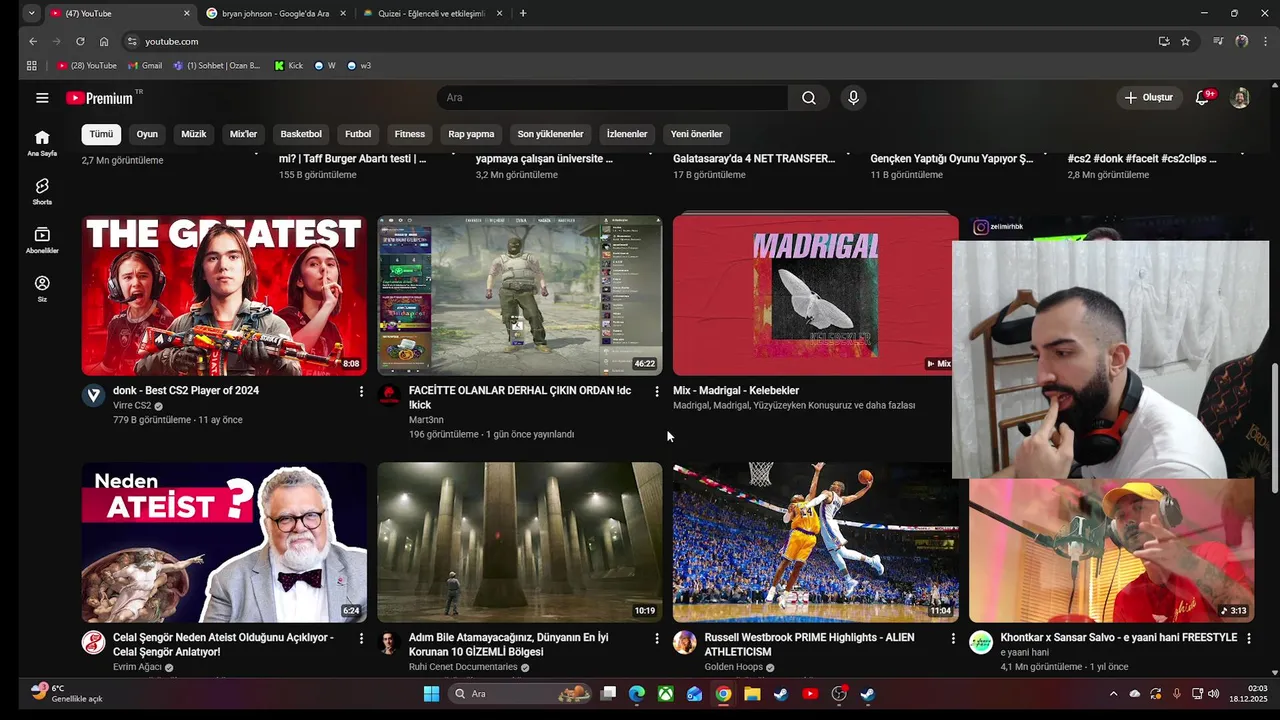This screenshot has height=720, width=1280.
Task: Go to Ana Sayfa in sidebar
Action: coord(42,143)
